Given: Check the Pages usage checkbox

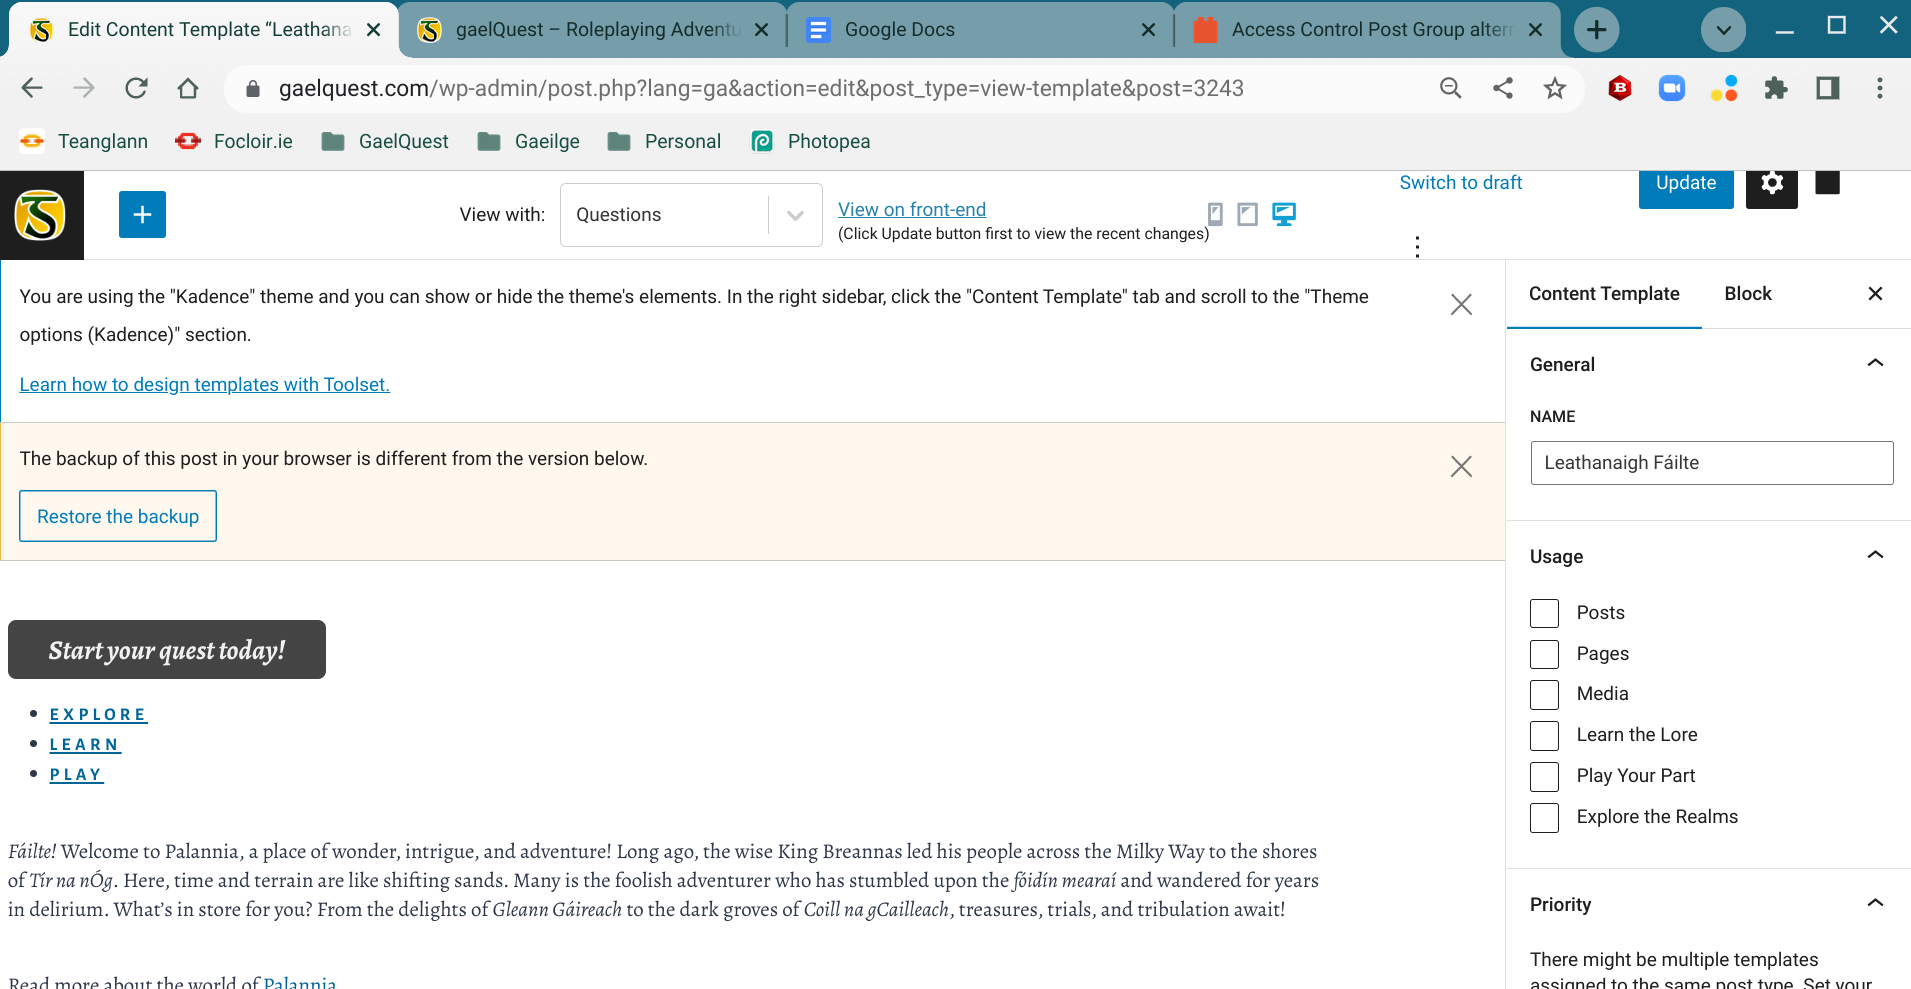Looking at the screenshot, I should (1544, 654).
